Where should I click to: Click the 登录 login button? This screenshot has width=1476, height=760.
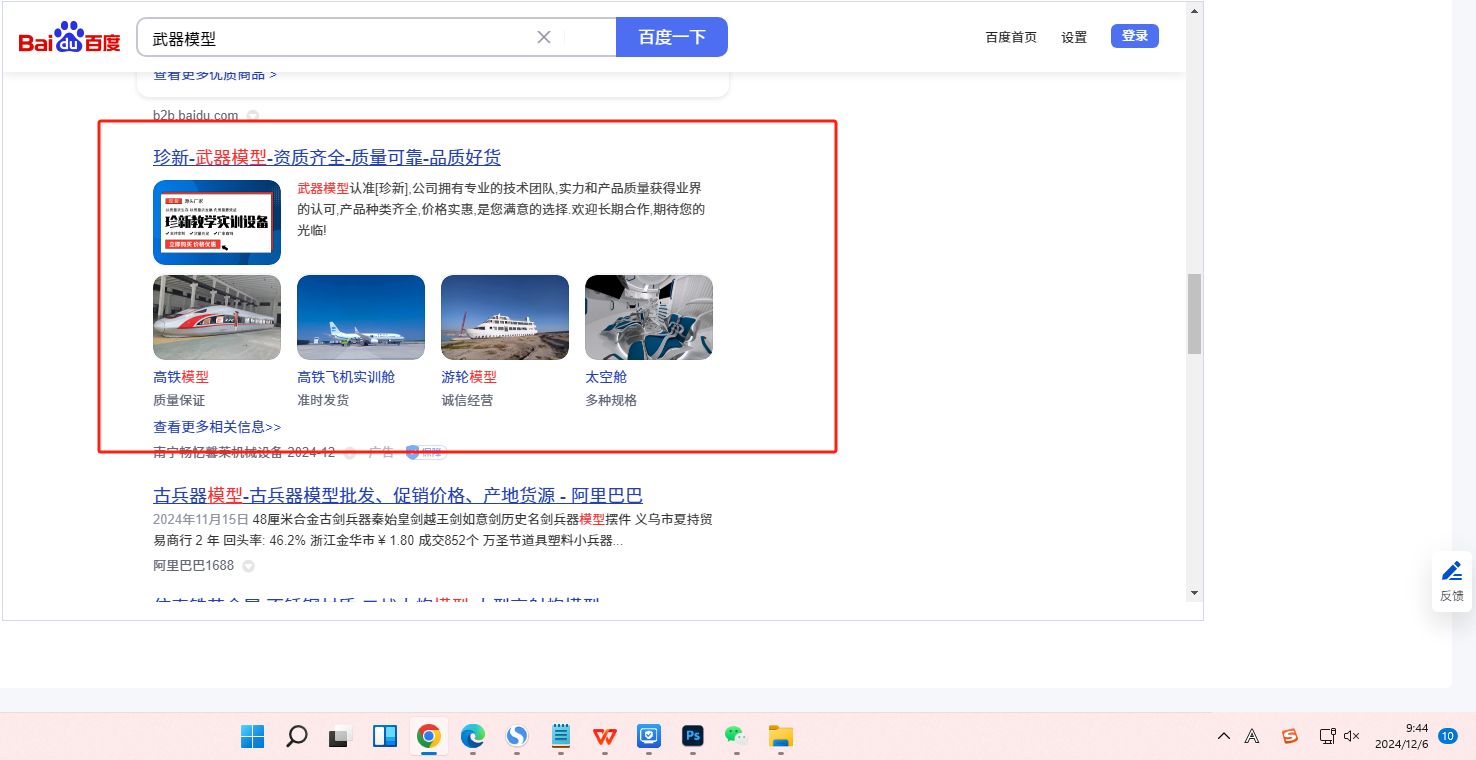tap(1135, 36)
